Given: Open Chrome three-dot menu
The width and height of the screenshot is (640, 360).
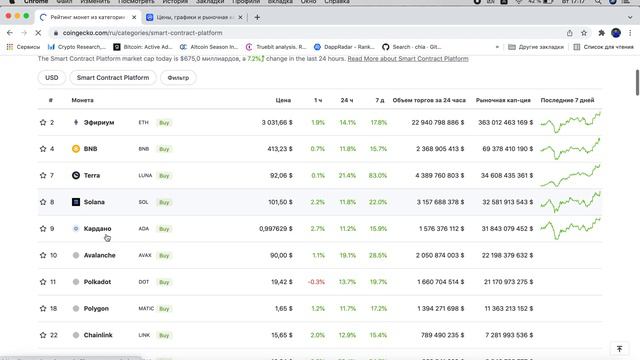Looking at the screenshot, I should (x=630, y=33).
